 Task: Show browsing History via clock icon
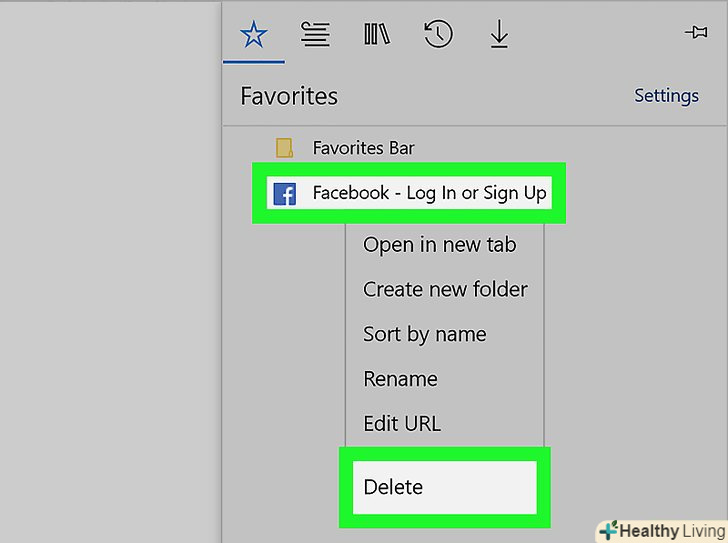(x=438, y=35)
